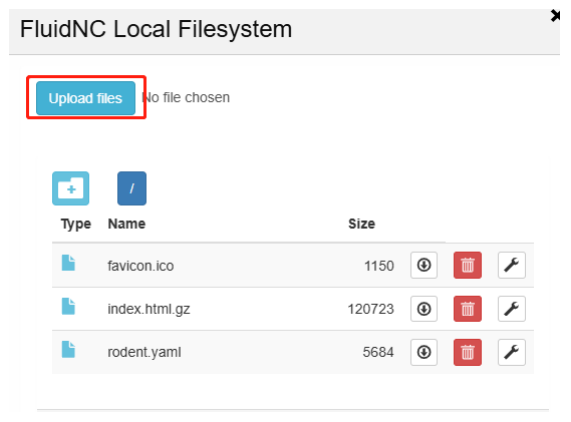Go to the root directory slash button
This screenshot has width=571, height=422.
coord(132,188)
